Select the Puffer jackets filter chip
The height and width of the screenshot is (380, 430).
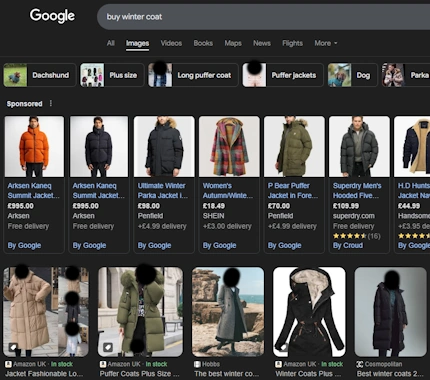[x=283, y=75]
